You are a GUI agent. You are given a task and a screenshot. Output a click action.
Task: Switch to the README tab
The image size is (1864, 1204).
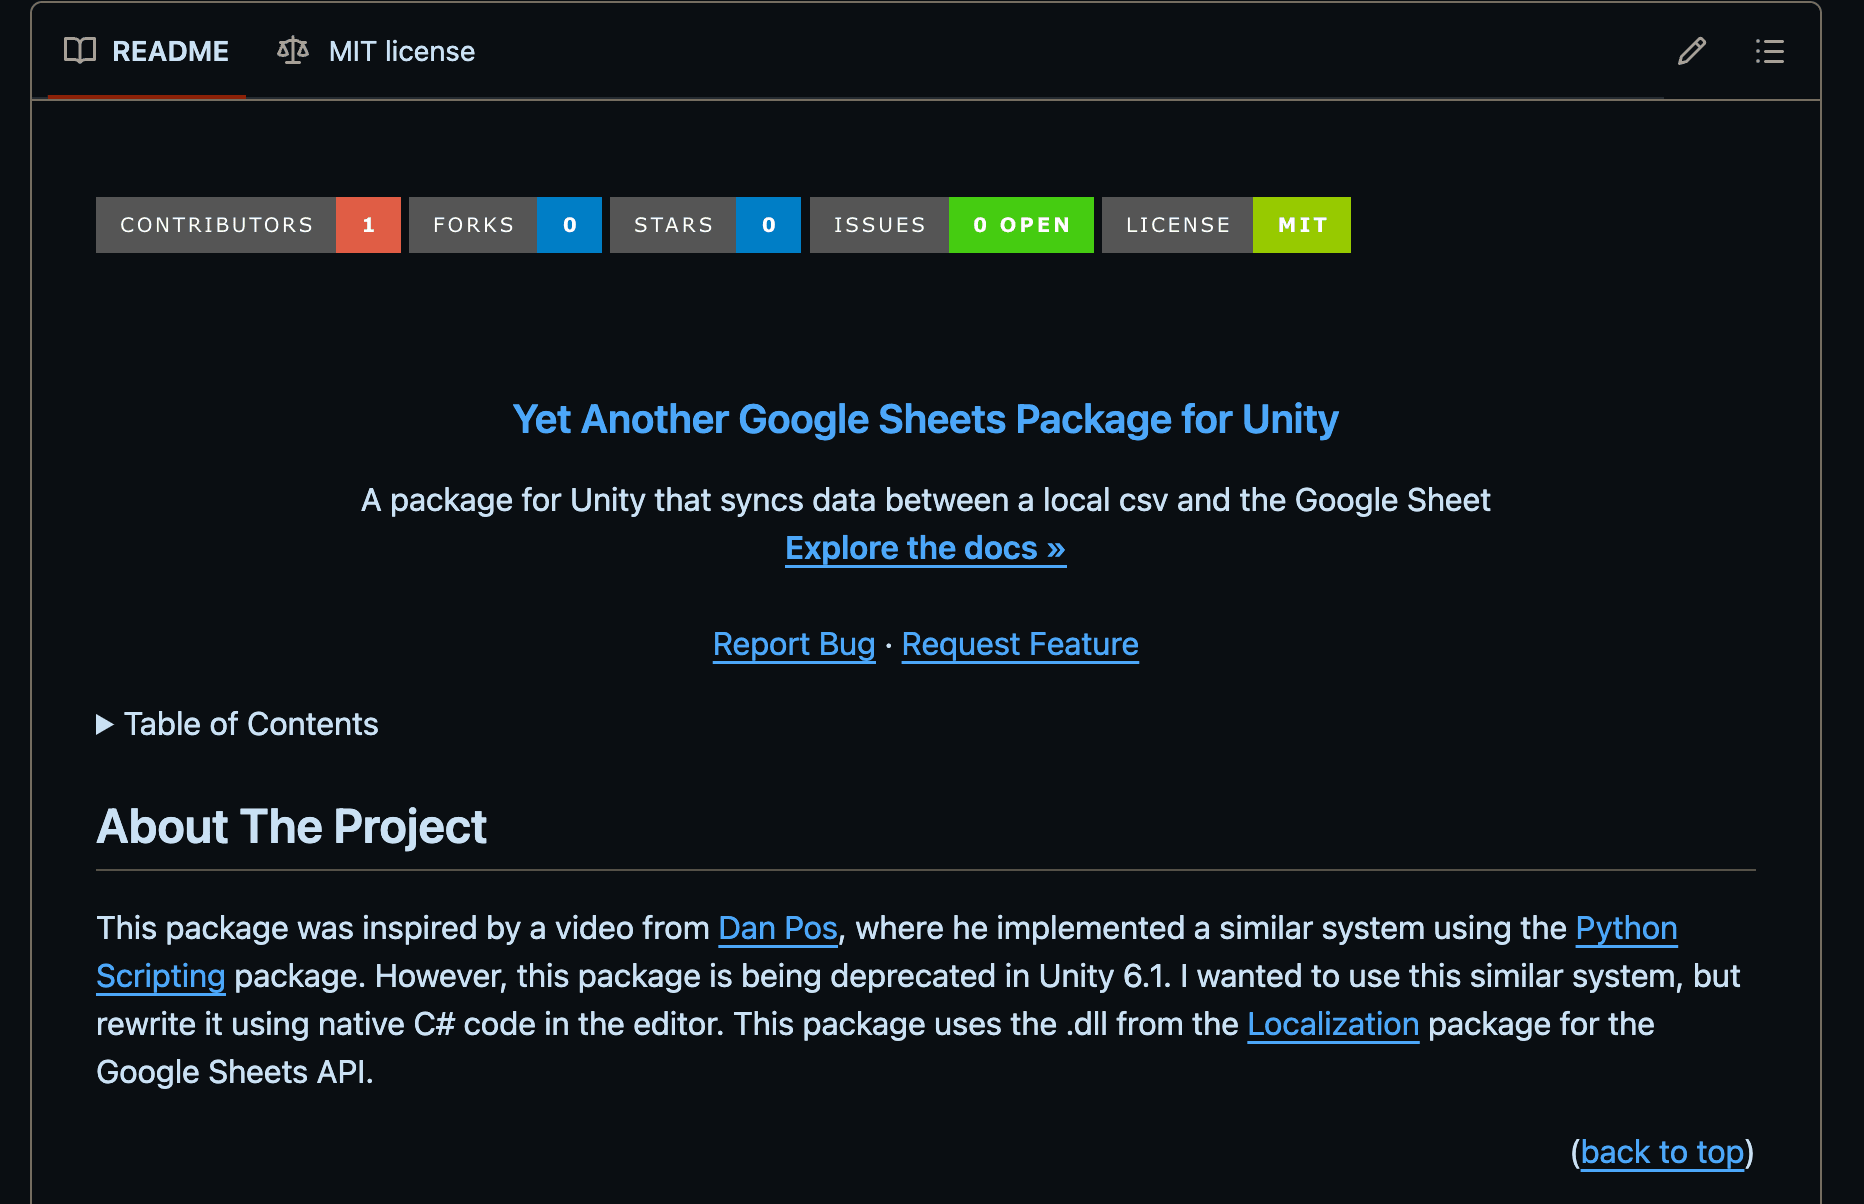(x=147, y=51)
